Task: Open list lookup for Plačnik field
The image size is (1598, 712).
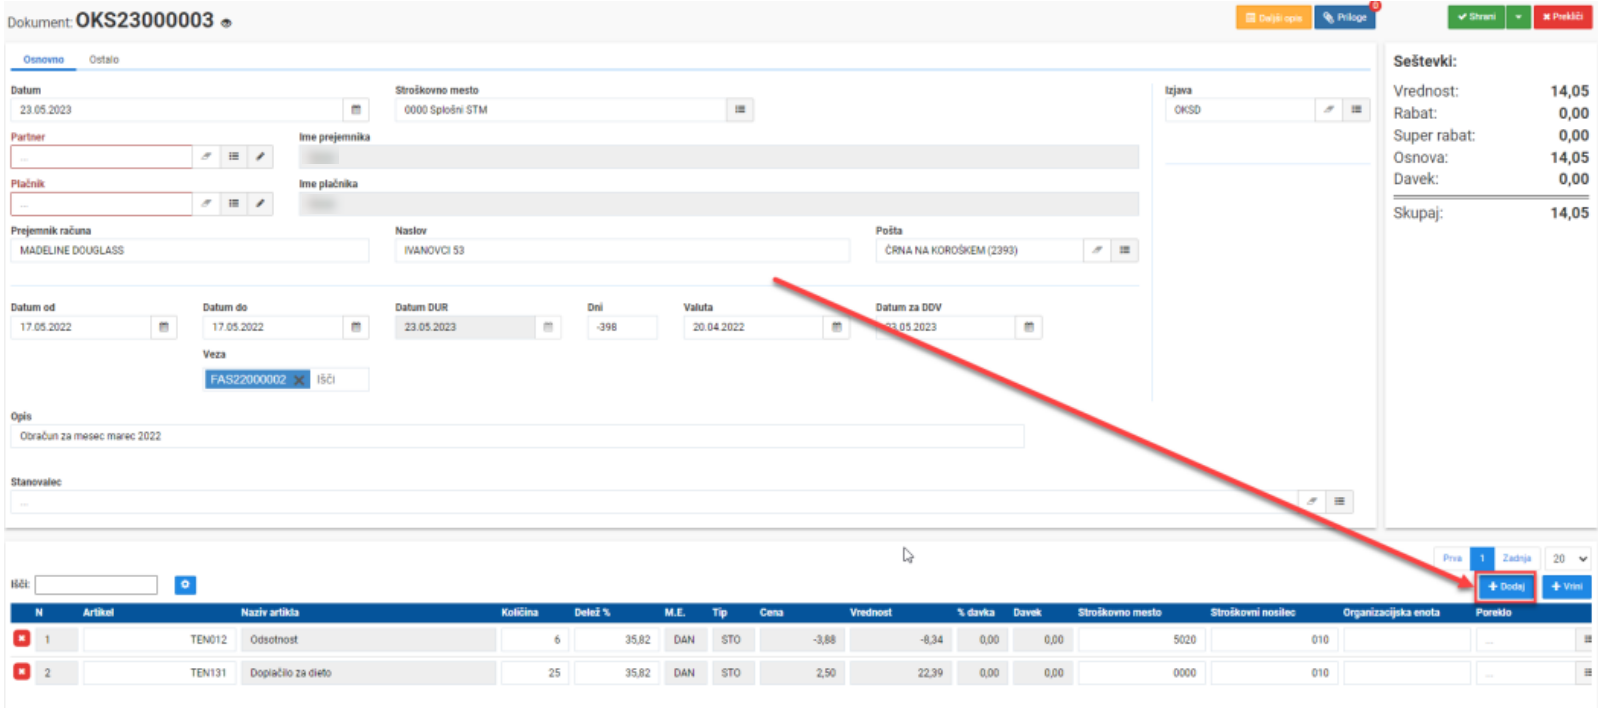Action: coord(233,204)
